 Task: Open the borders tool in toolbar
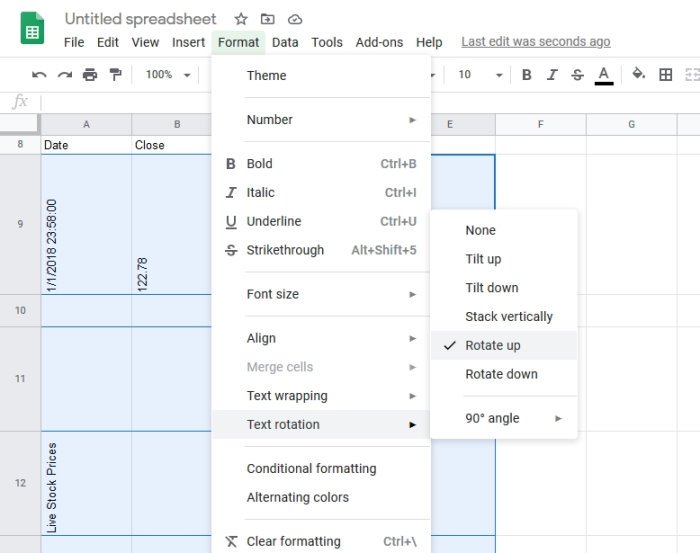tap(665, 75)
